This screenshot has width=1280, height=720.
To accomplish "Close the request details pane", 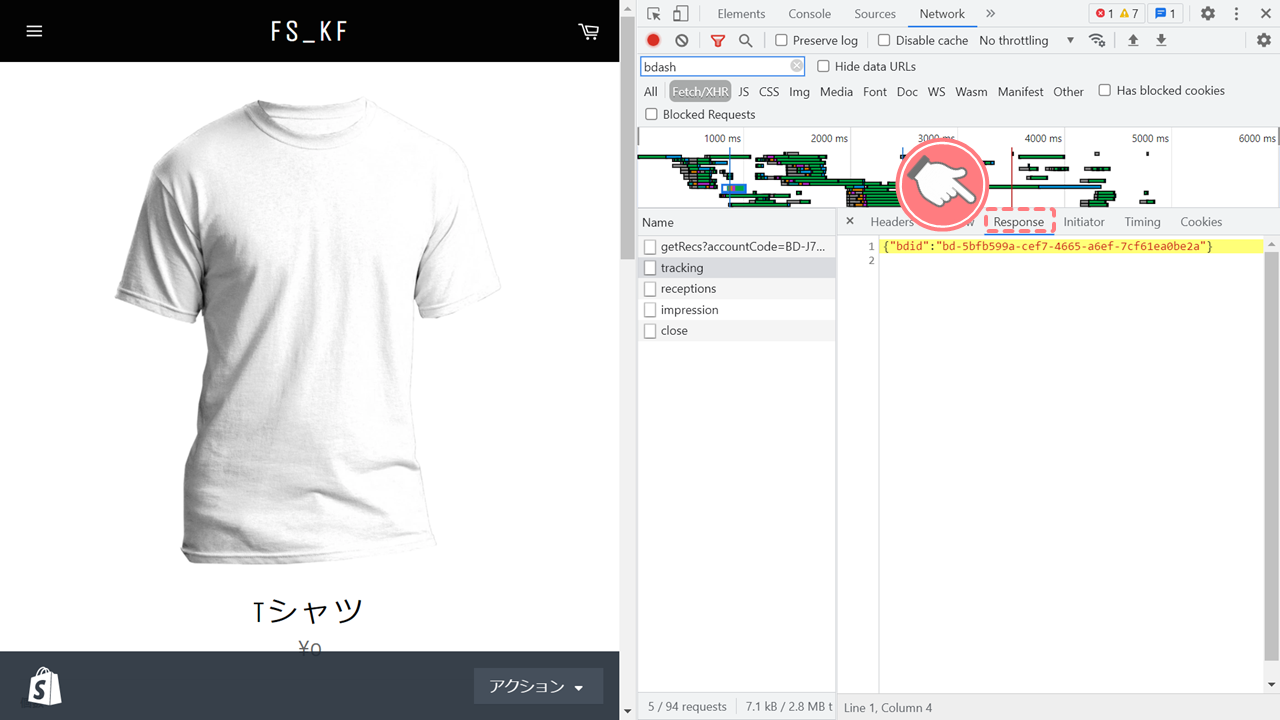I will (x=850, y=221).
